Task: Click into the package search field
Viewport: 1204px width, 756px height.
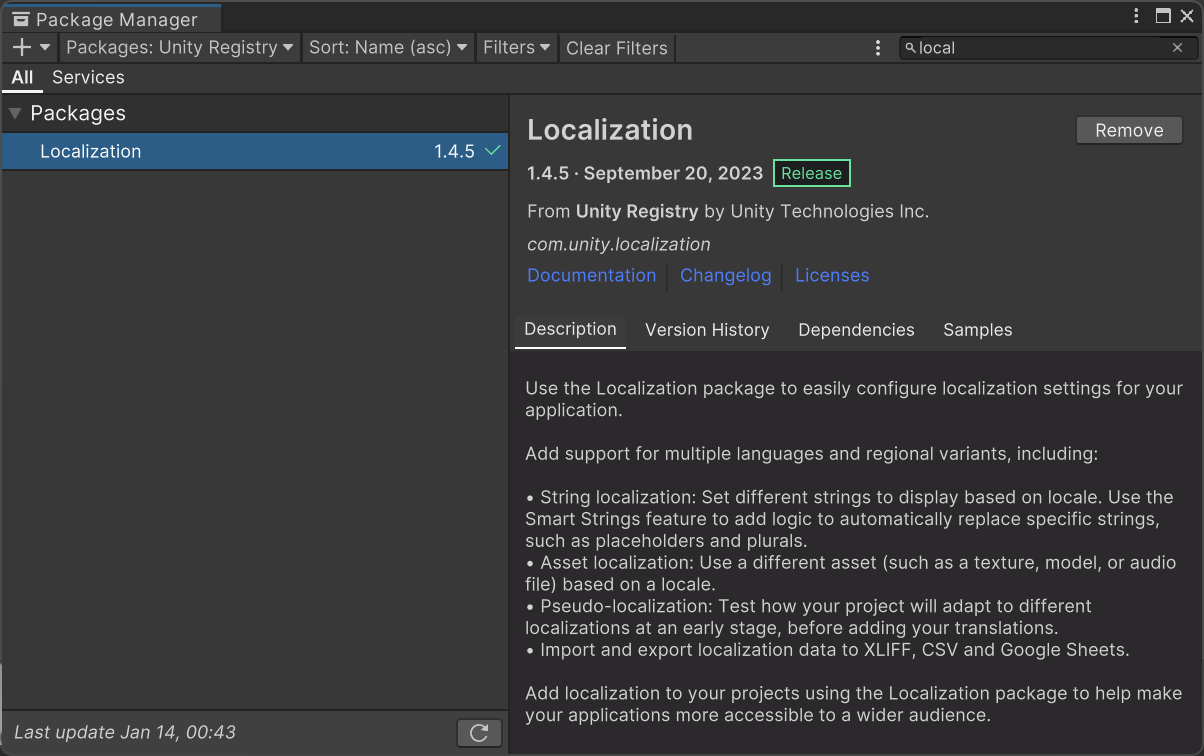Action: pos(1040,48)
